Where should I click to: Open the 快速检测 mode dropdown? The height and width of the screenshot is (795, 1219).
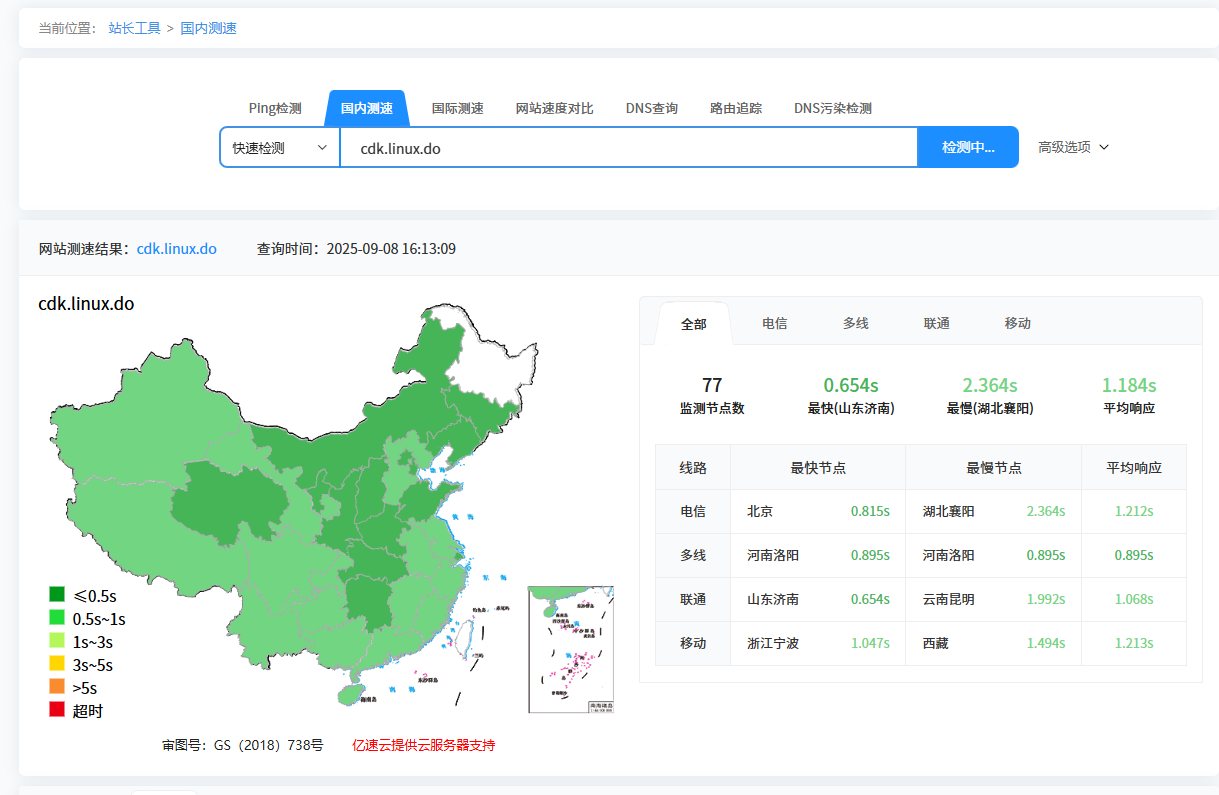click(x=280, y=147)
